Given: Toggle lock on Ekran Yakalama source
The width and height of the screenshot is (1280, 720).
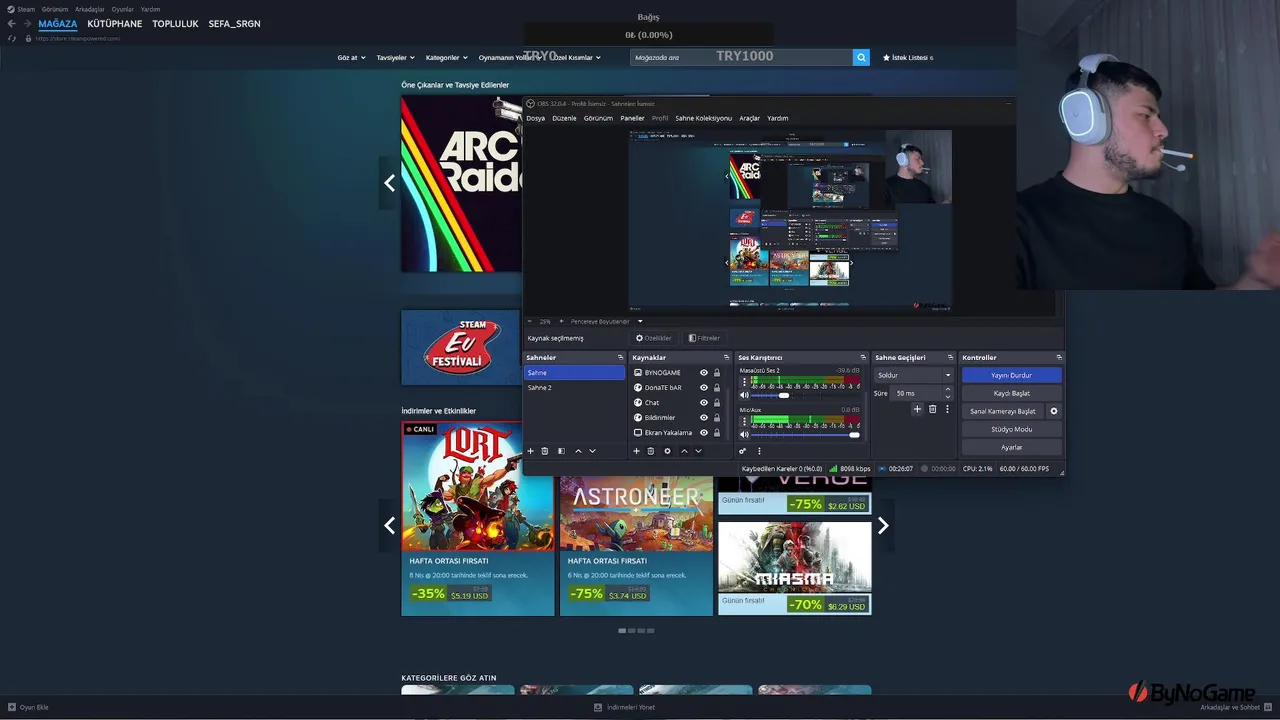Looking at the screenshot, I should [x=717, y=433].
